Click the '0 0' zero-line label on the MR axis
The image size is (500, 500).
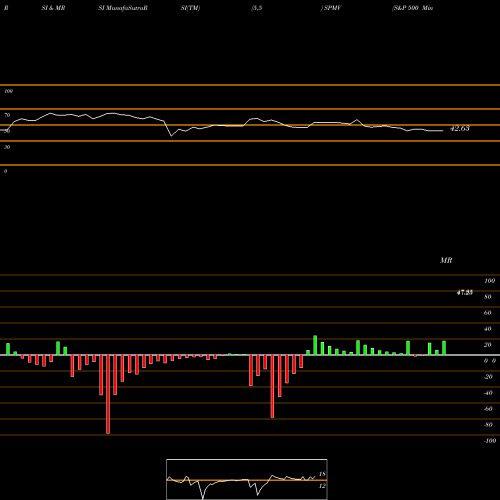click(490, 361)
